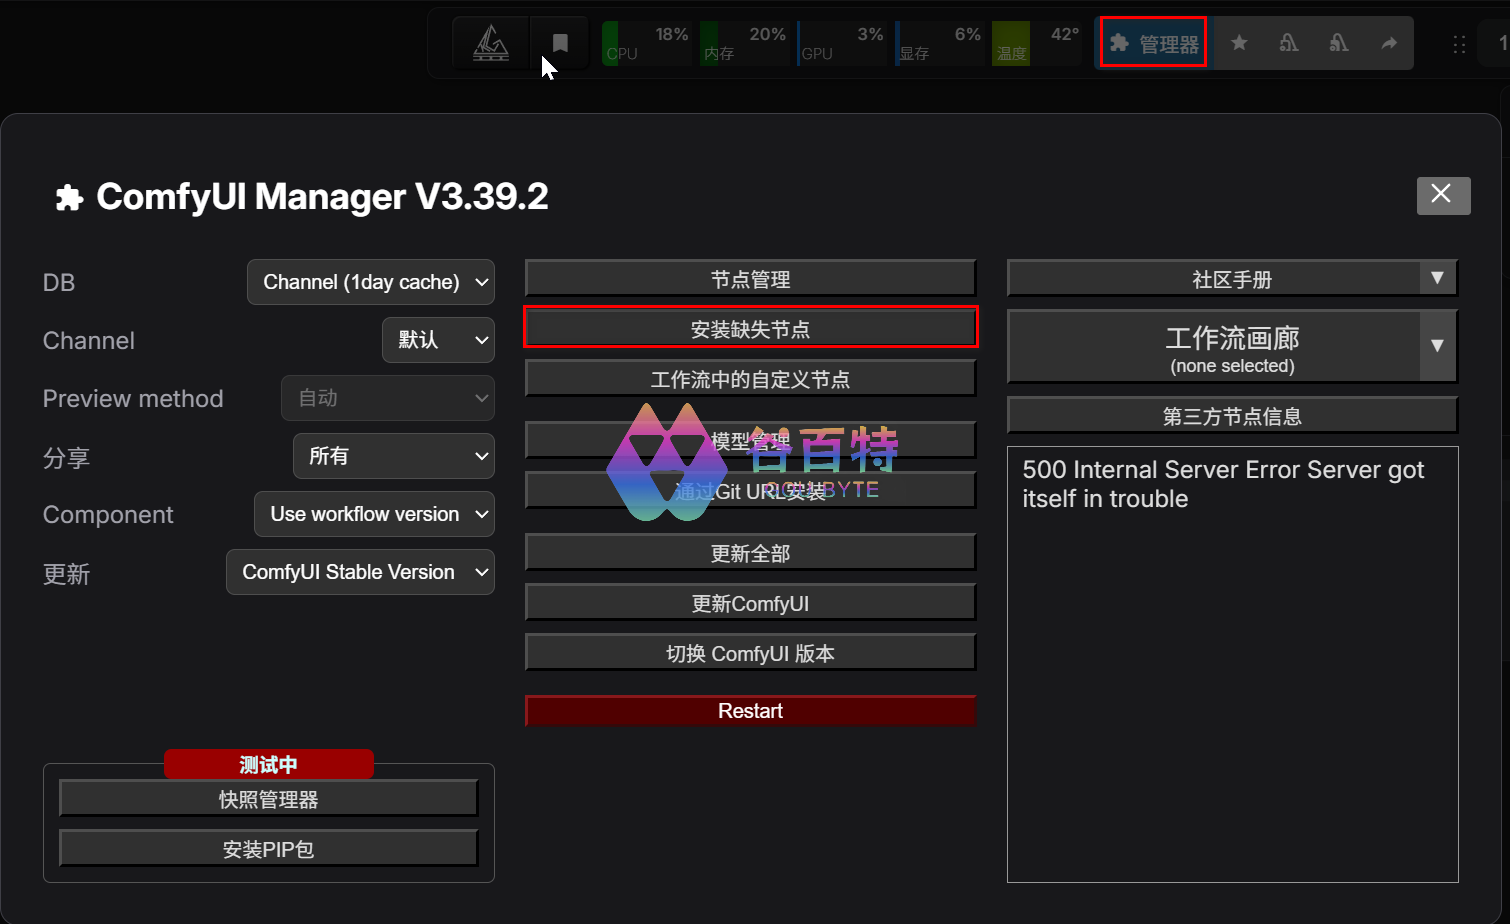This screenshot has width=1510, height=924.
Task: Expand the 社区手册 dropdown arrow
Action: click(x=1437, y=278)
